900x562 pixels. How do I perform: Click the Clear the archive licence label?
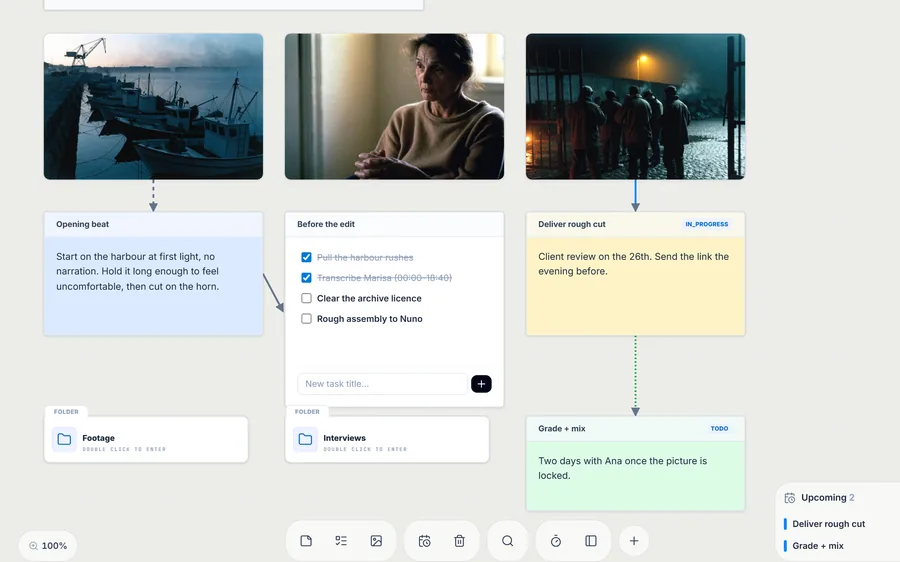click(x=369, y=299)
